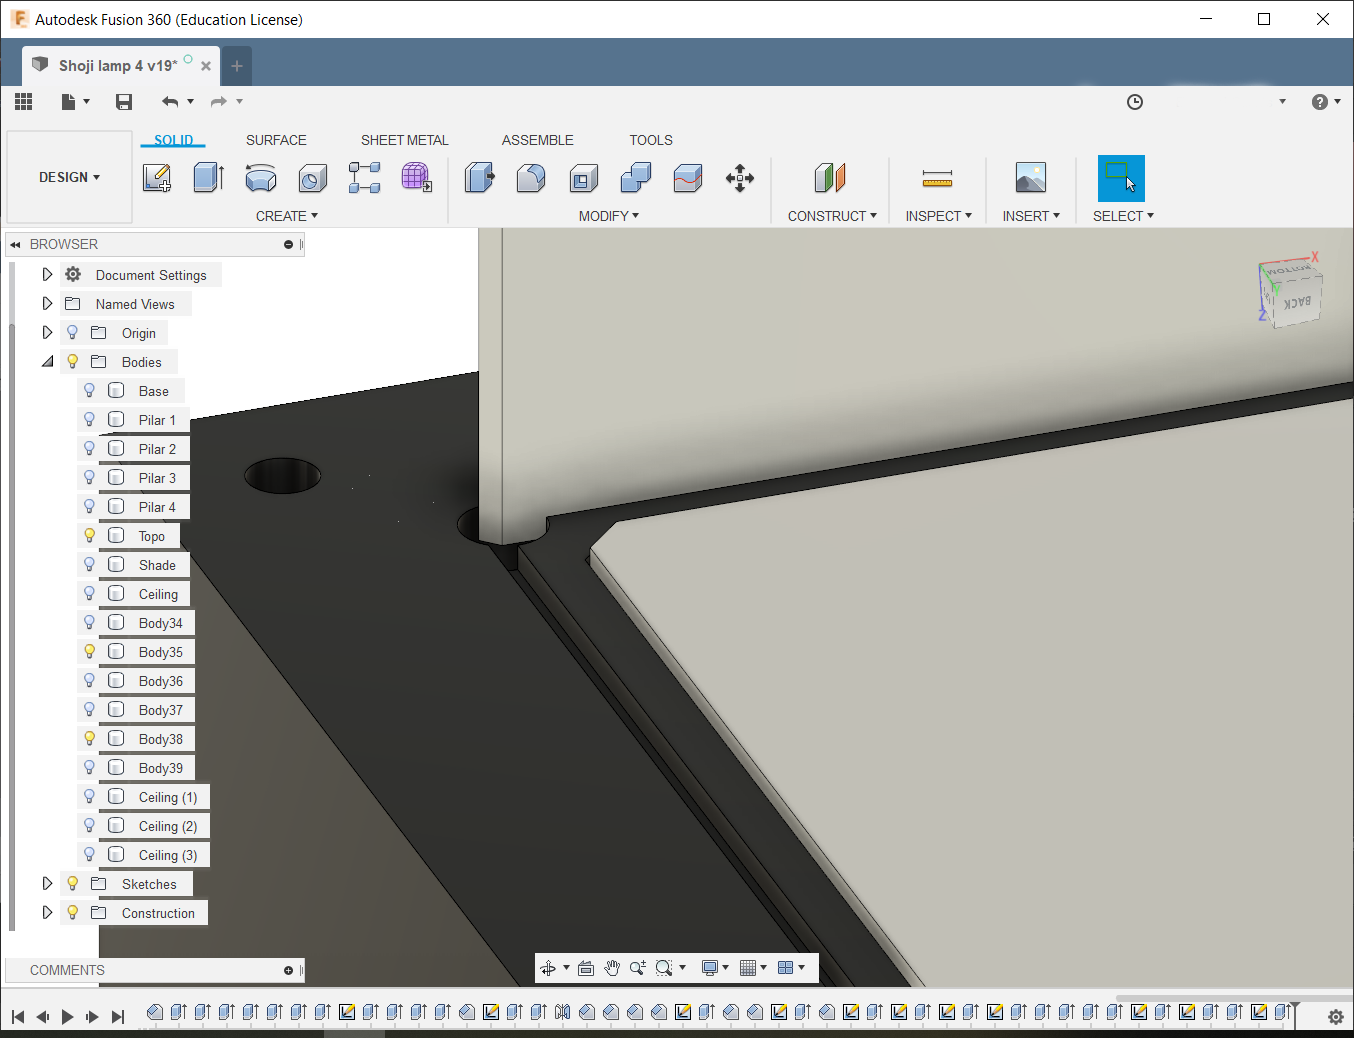Select the Hole tool

click(x=313, y=178)
